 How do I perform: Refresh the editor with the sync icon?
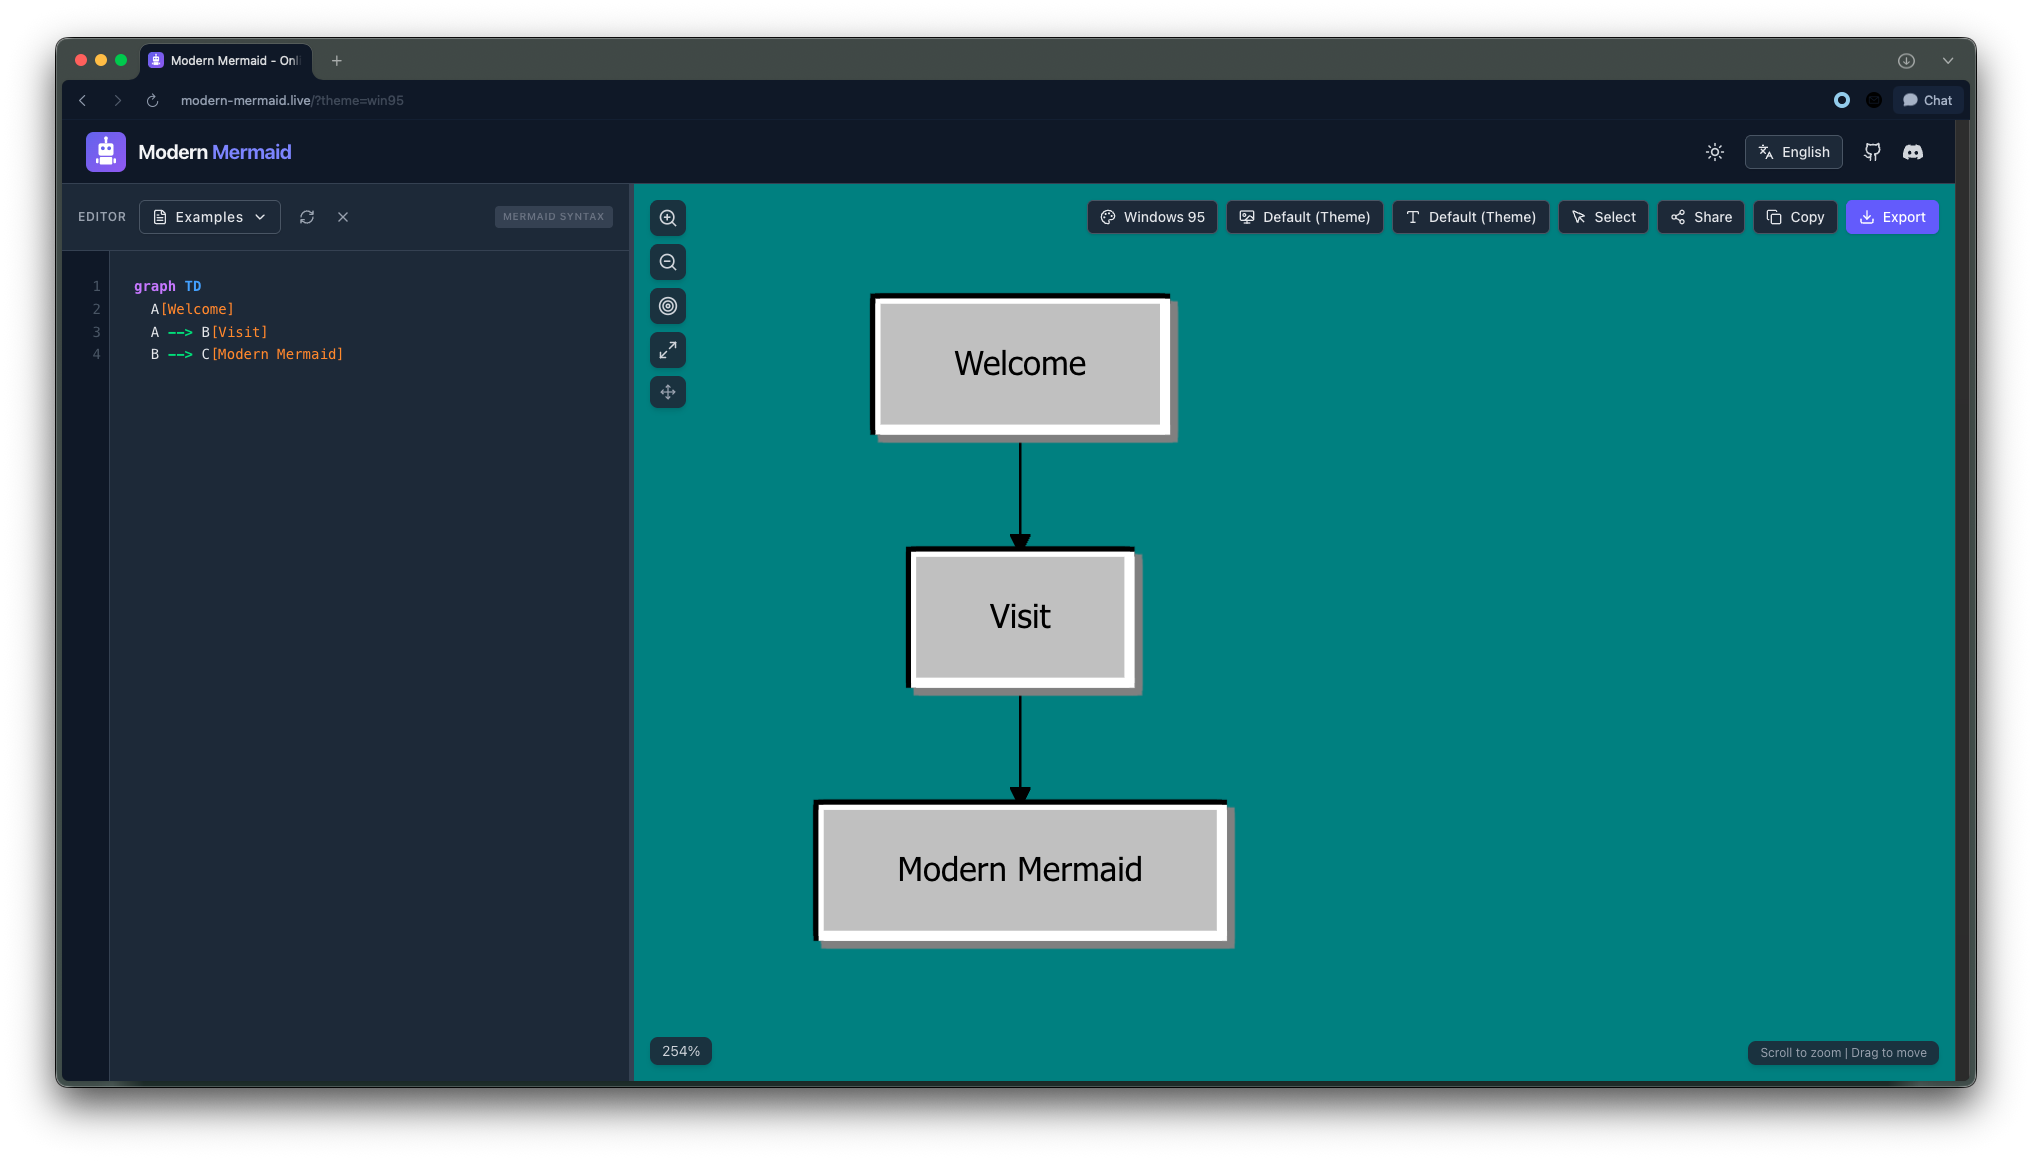(307, 217)
